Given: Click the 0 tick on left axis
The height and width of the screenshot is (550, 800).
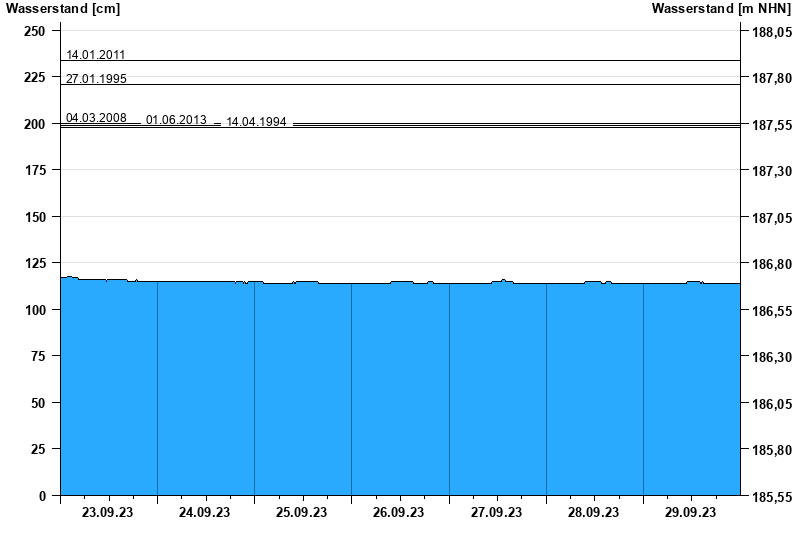Looking at the screenshot, I should click(42, 496).
